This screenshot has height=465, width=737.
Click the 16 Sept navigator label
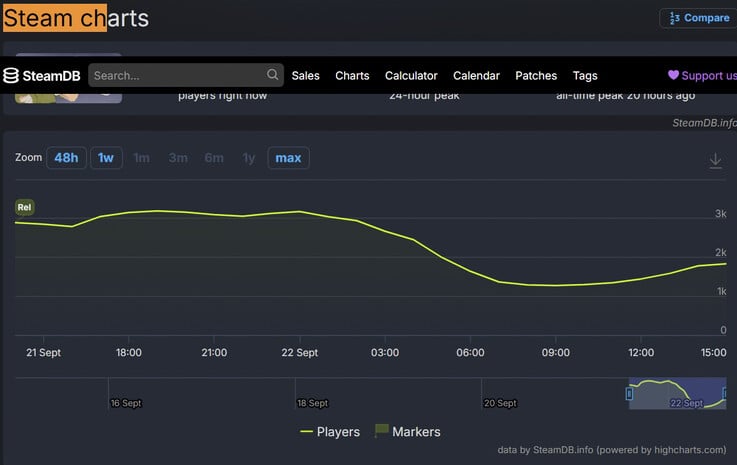[x=126, y=403]
